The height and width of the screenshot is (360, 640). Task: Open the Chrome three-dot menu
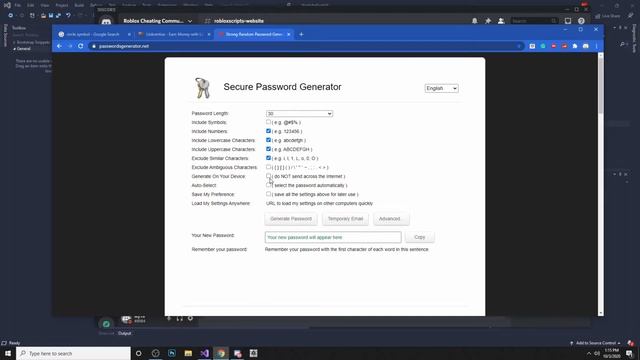[596, 46]
